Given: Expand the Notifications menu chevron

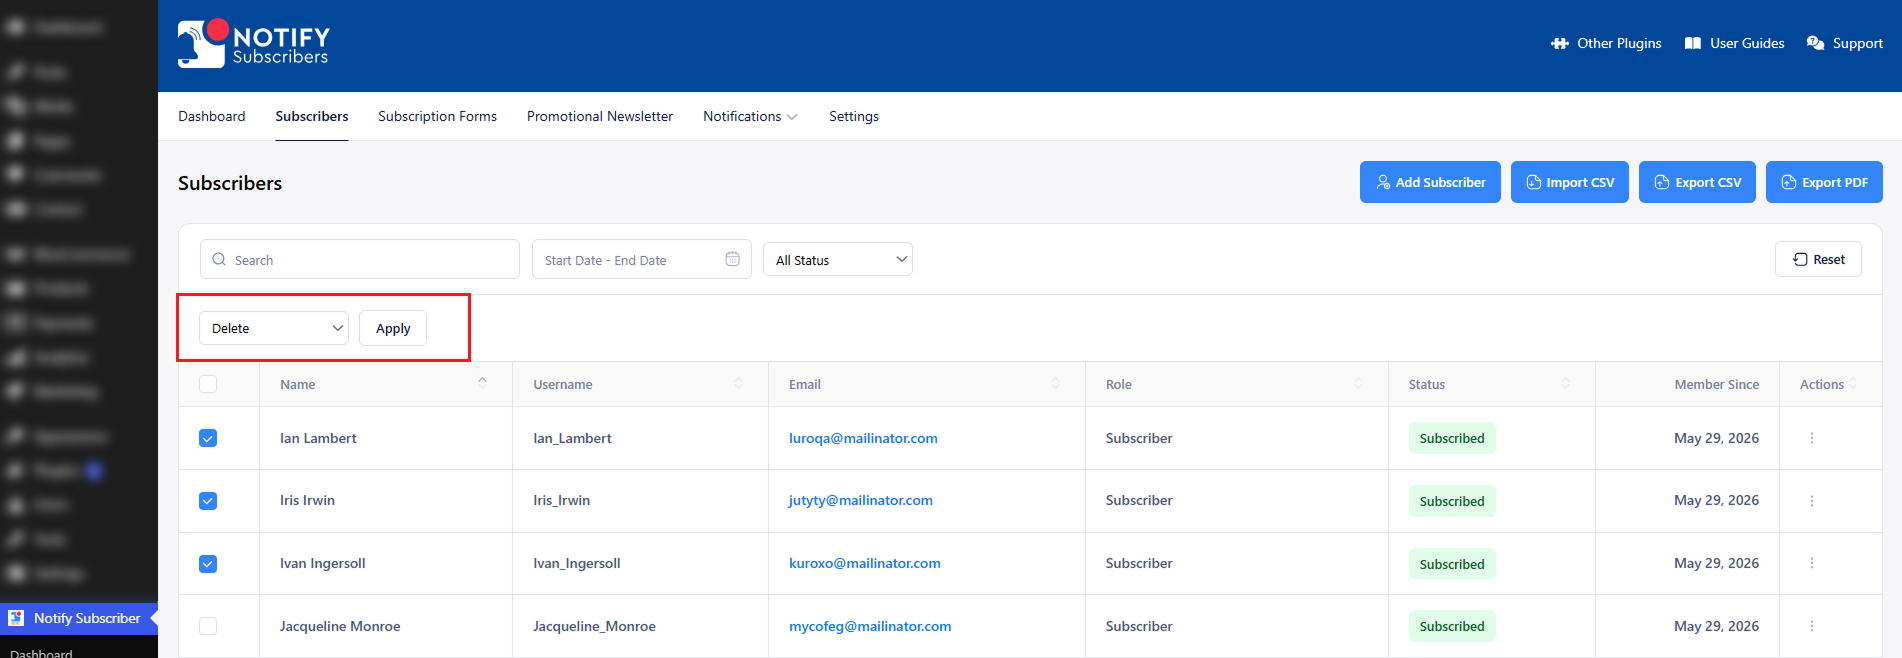Looking at the screenshot, I should (792, 117).
